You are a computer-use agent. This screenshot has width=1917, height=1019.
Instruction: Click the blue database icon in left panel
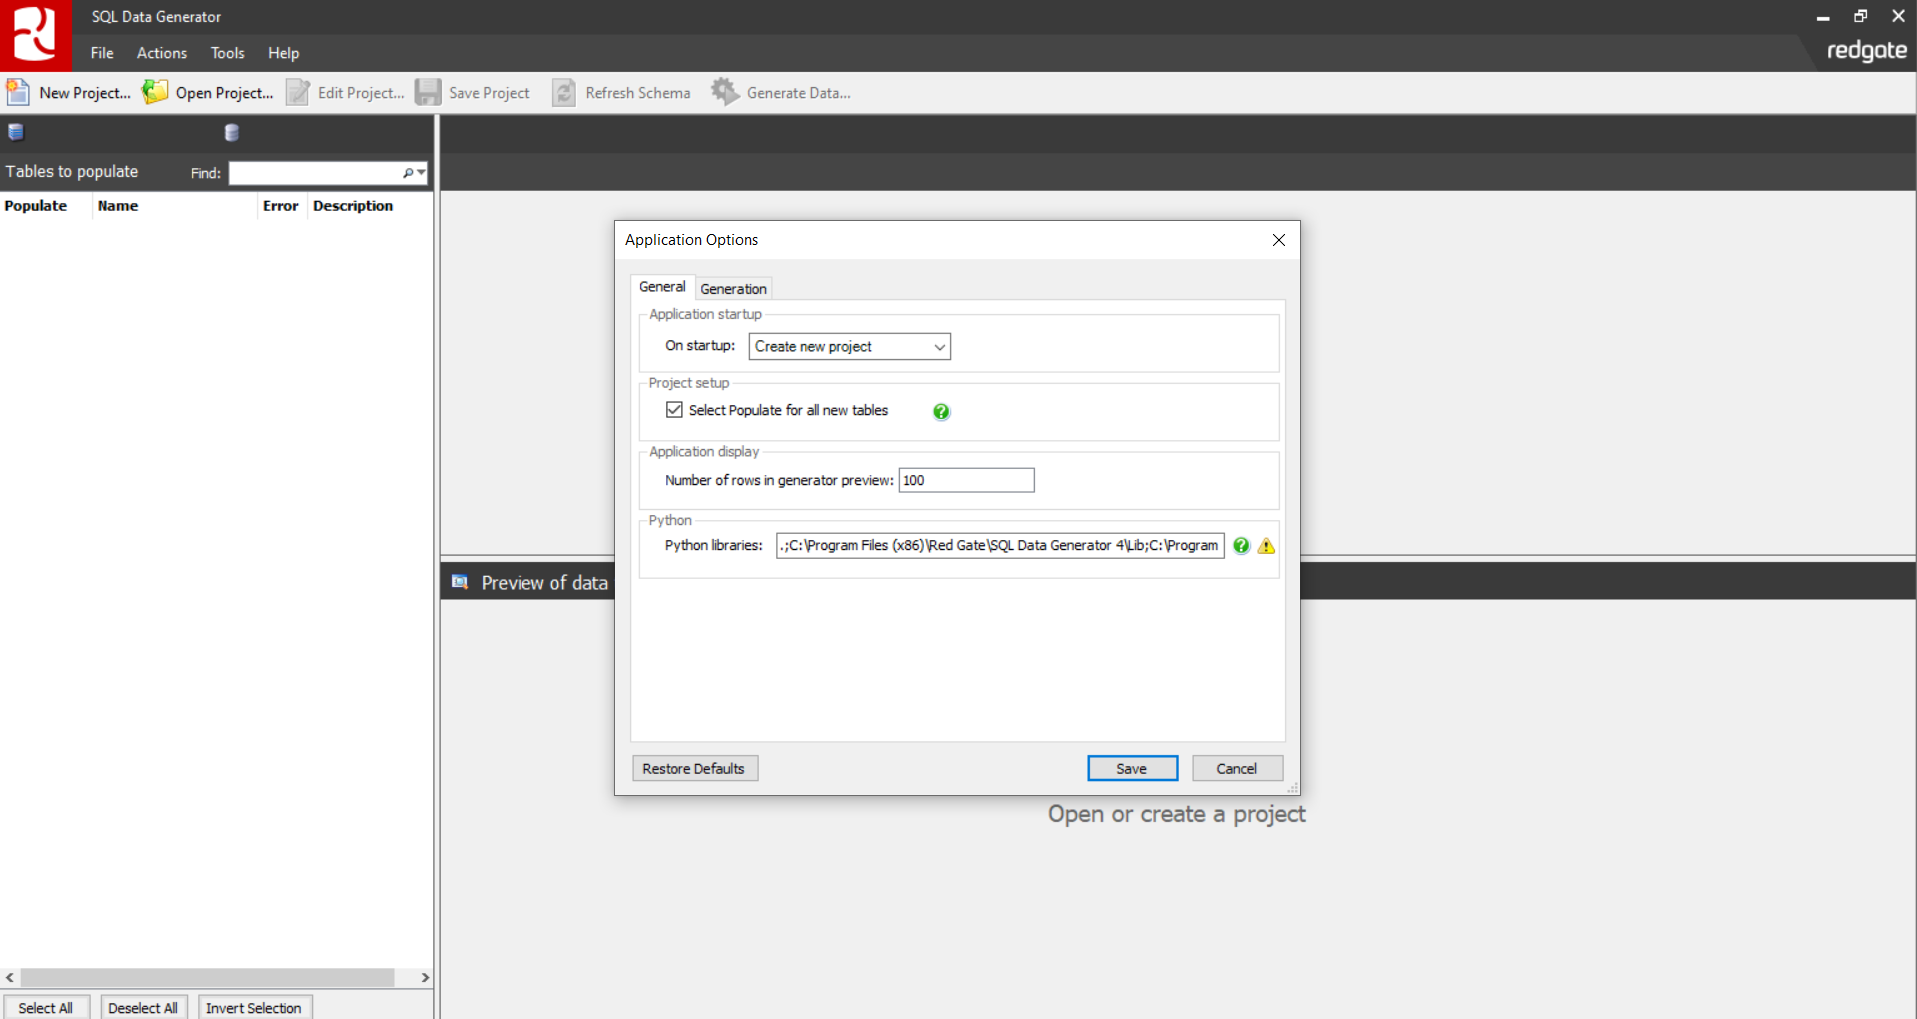pyautogui.click(x=16, y=132)
